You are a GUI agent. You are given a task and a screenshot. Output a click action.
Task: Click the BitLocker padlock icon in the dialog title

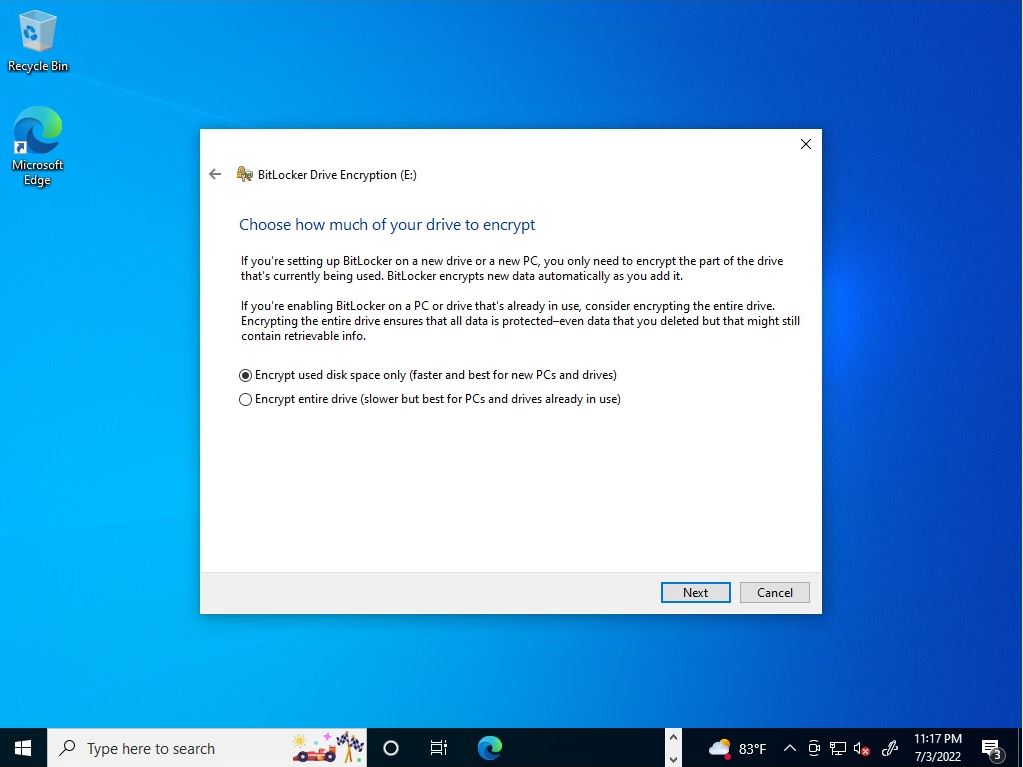click(x=245, y=174)
